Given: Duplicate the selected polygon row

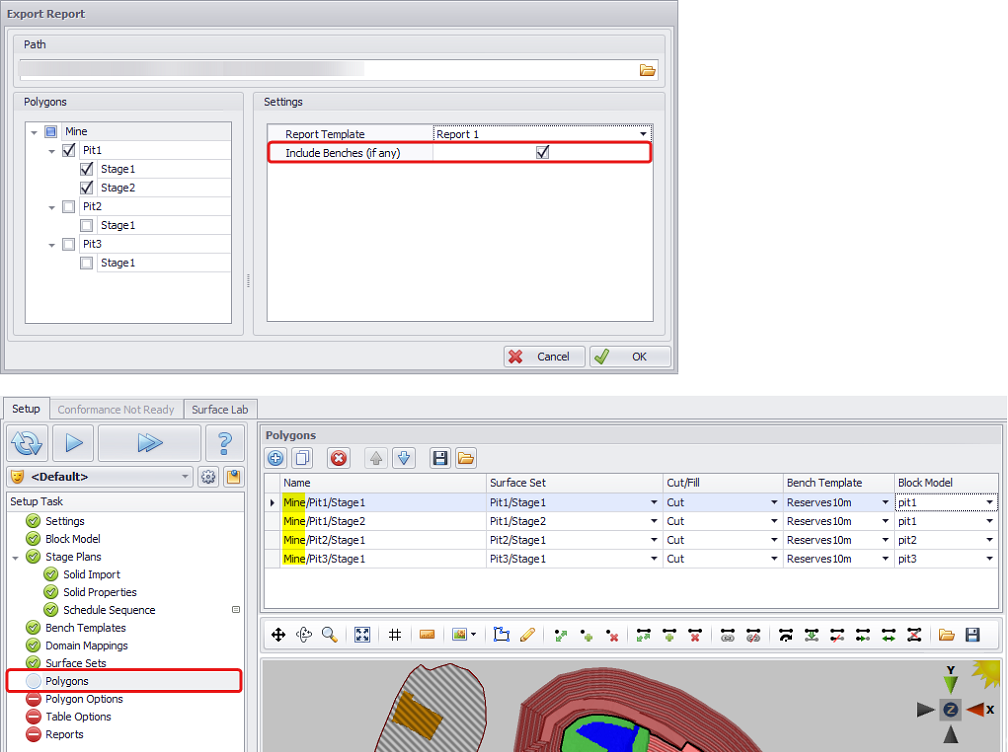Looking at the screenshot, I should point(302,458).
